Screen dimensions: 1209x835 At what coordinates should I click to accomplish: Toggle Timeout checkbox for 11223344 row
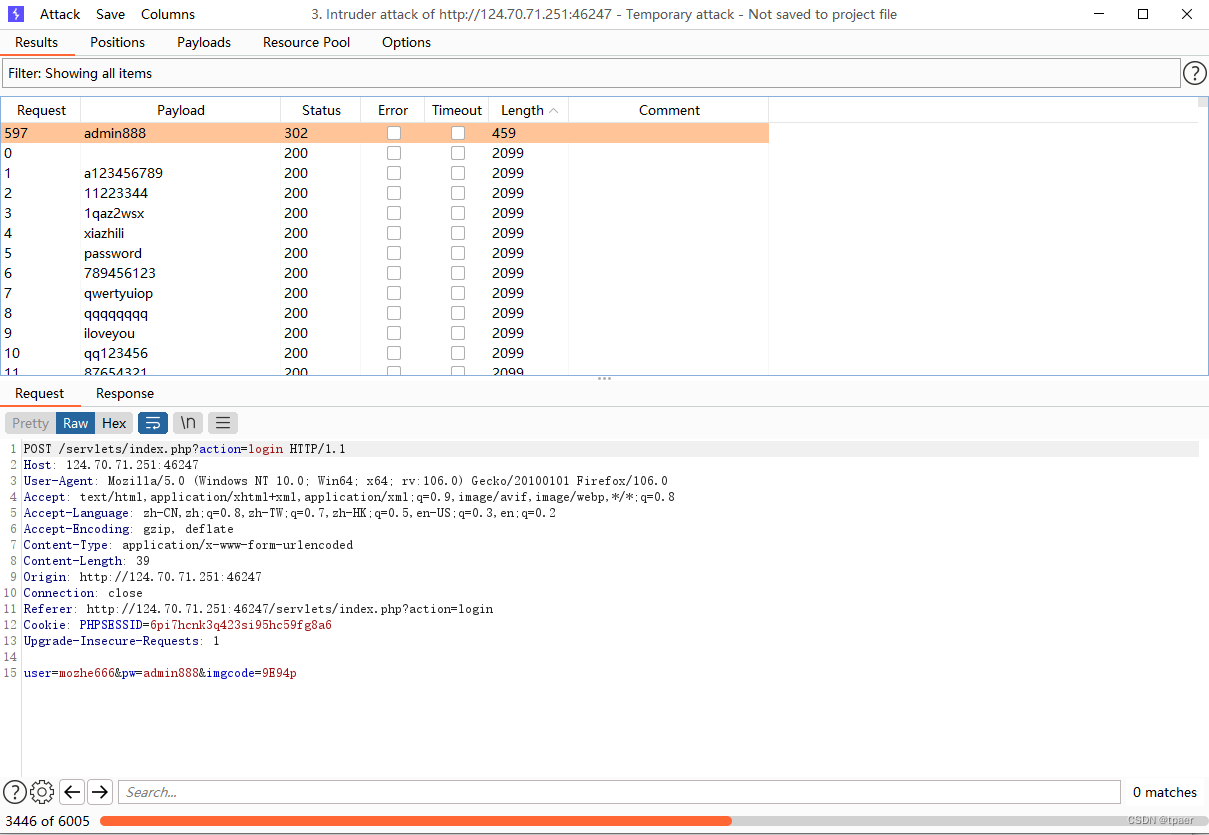(x=458, y=193)
